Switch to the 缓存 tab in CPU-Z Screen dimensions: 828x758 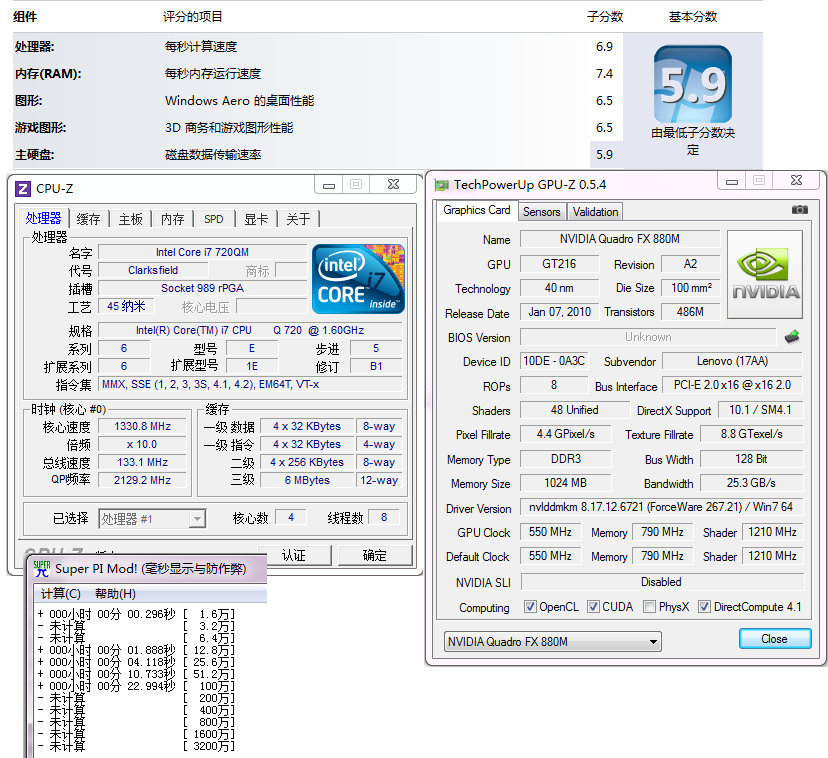pos(88,219)
